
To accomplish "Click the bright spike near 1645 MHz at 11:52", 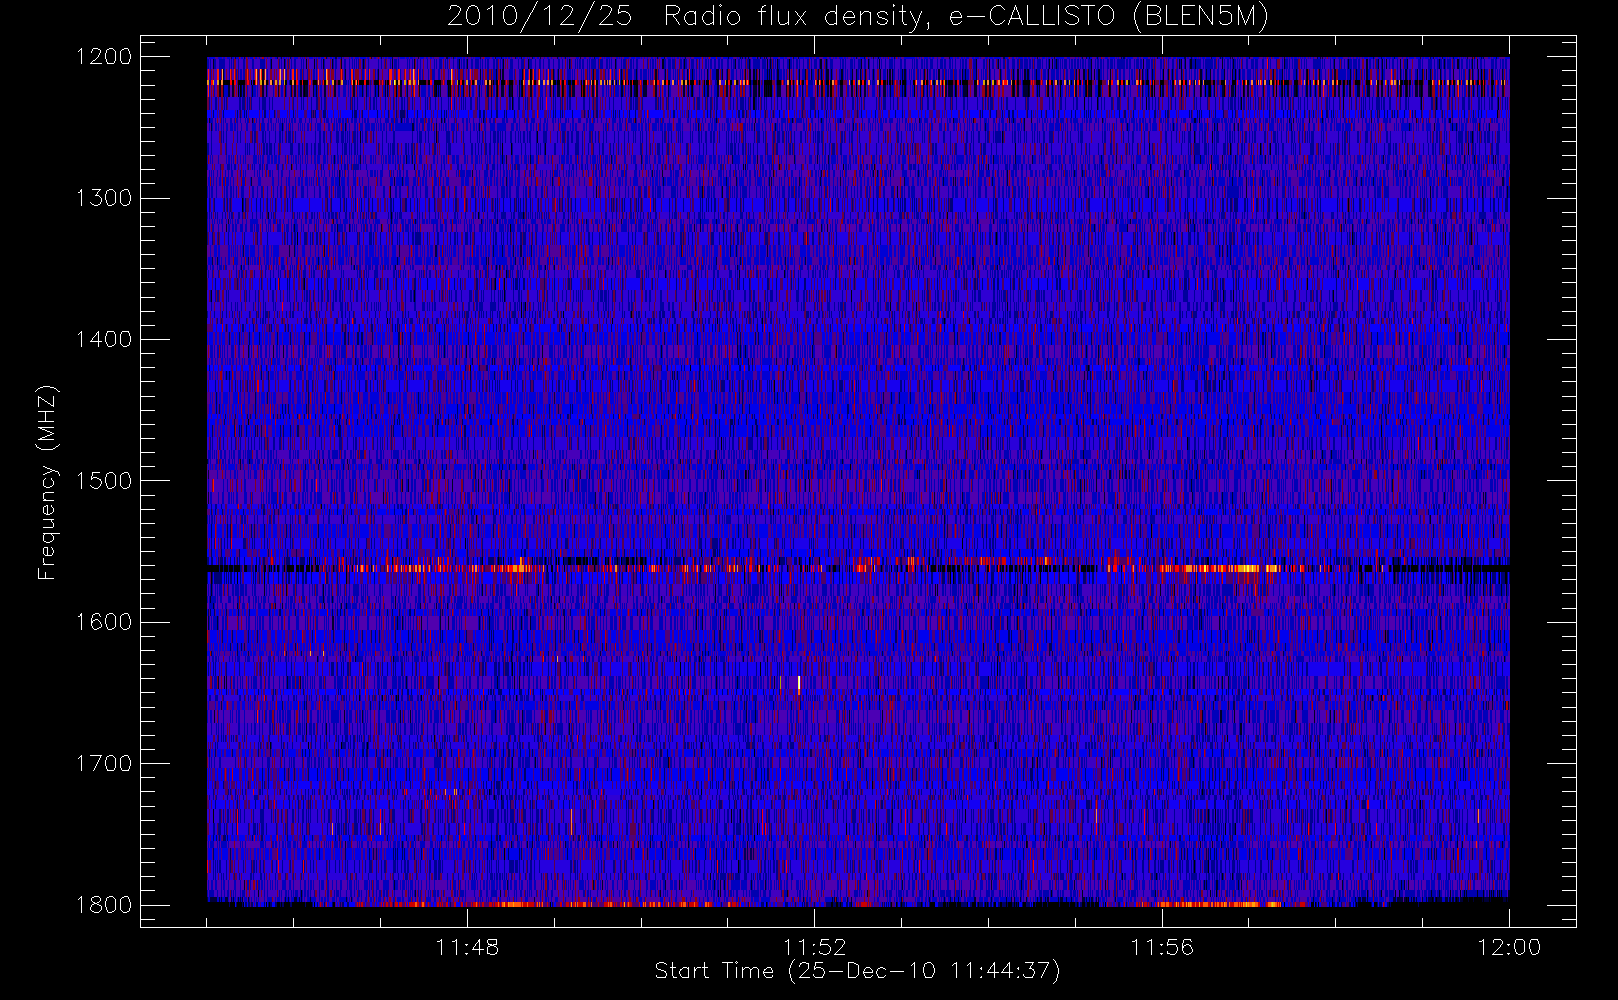I will point(798,684).
